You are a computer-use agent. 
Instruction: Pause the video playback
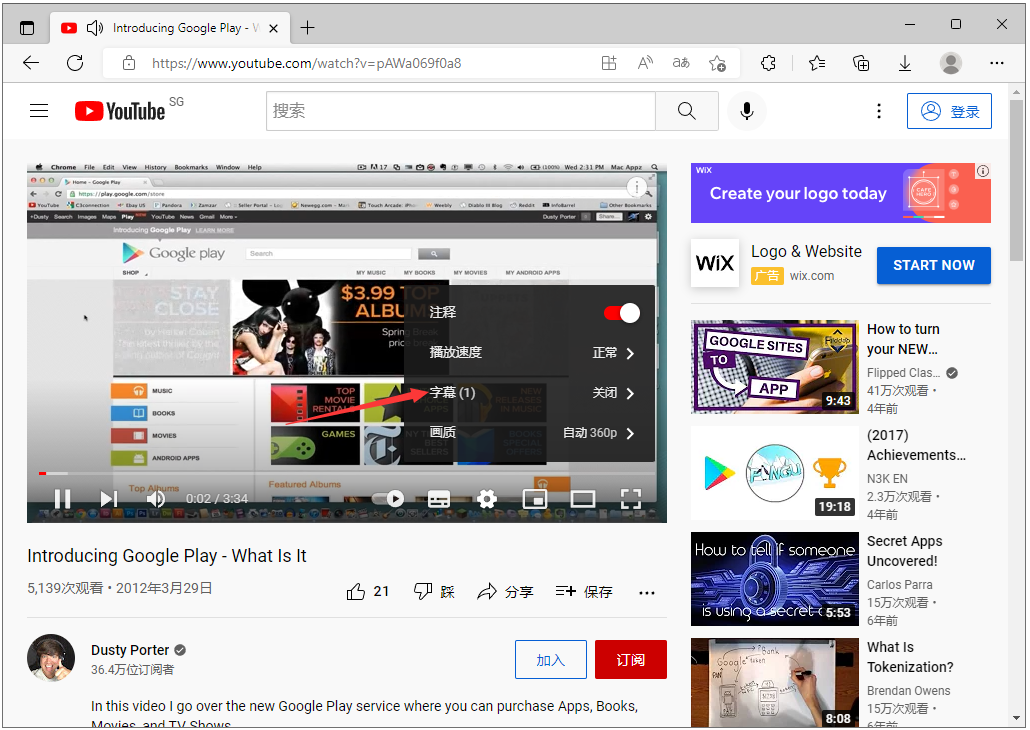pos(62,499)
